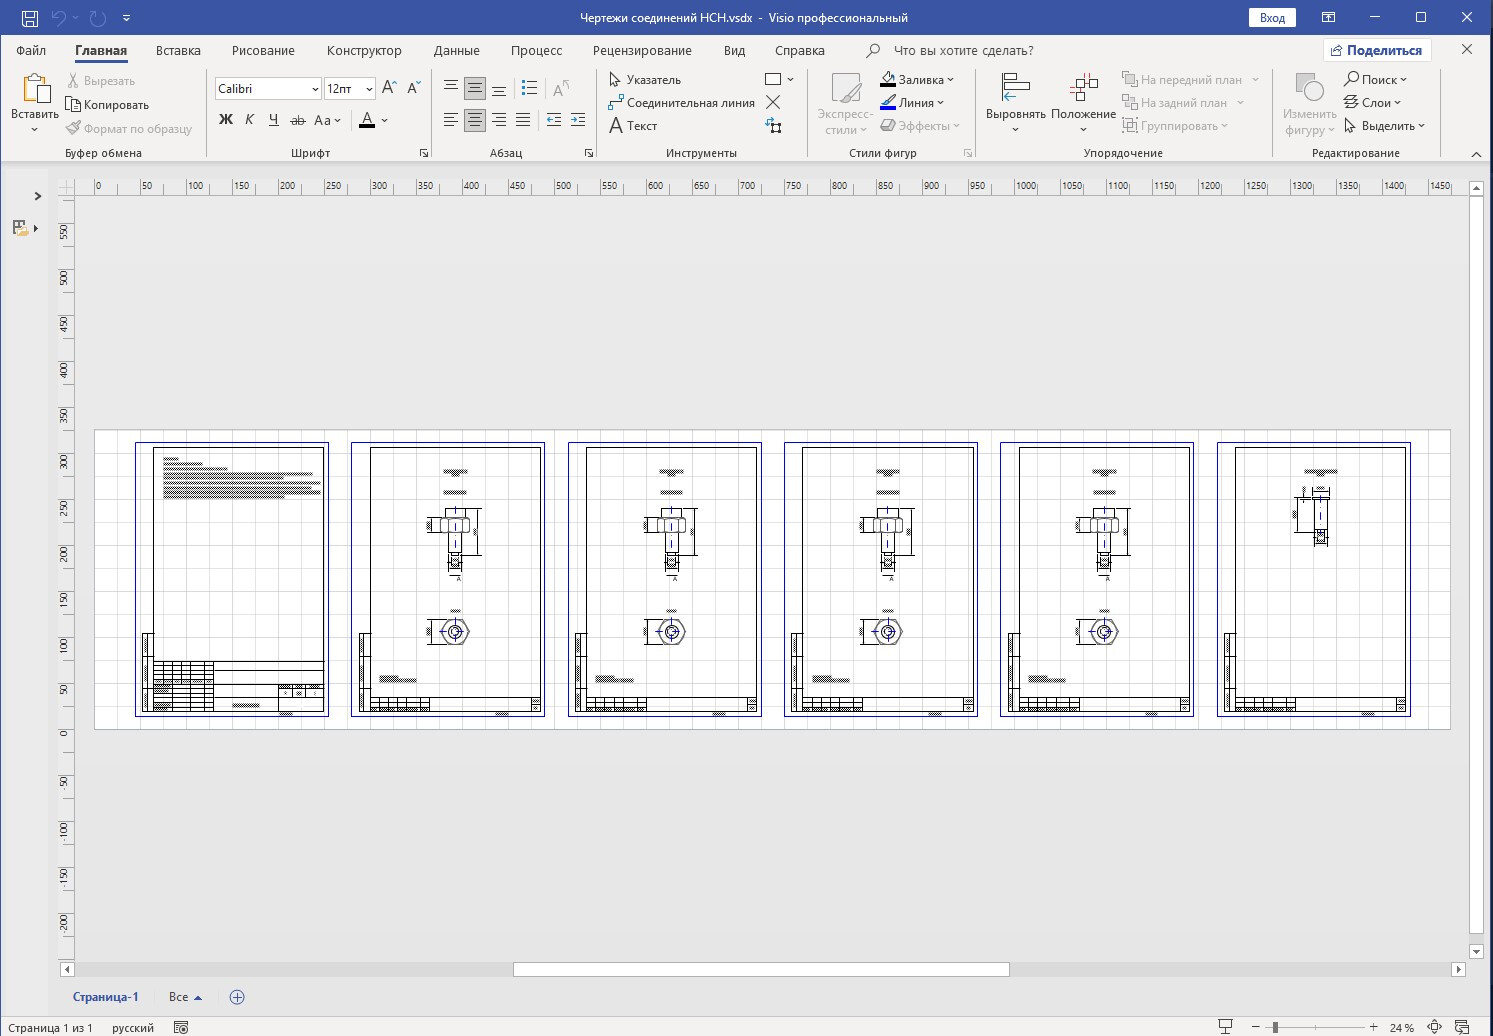Open the Line (Линия) dropdown

[x=912, y=103]
